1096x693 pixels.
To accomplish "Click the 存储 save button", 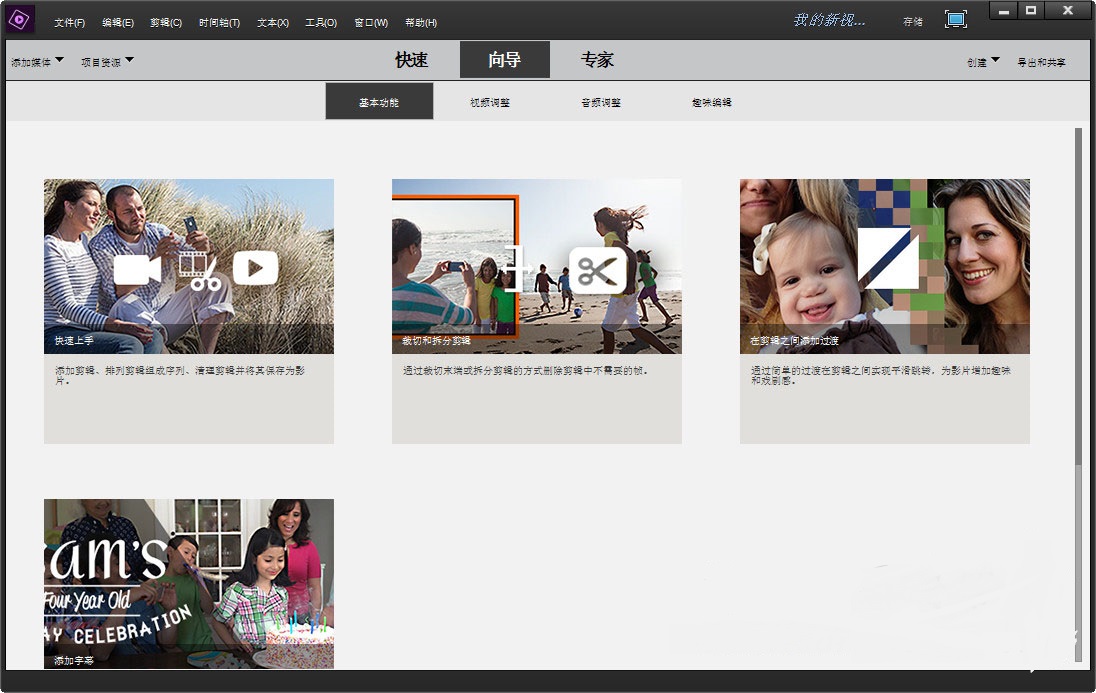I will point(913,21).
